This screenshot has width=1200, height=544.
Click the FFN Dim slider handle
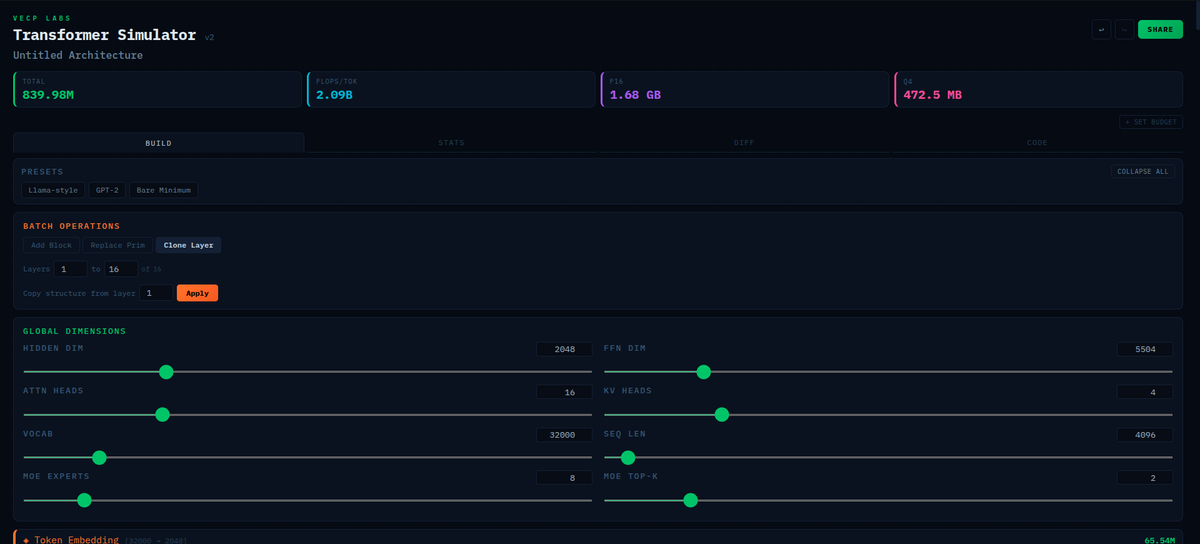point(703,372)
